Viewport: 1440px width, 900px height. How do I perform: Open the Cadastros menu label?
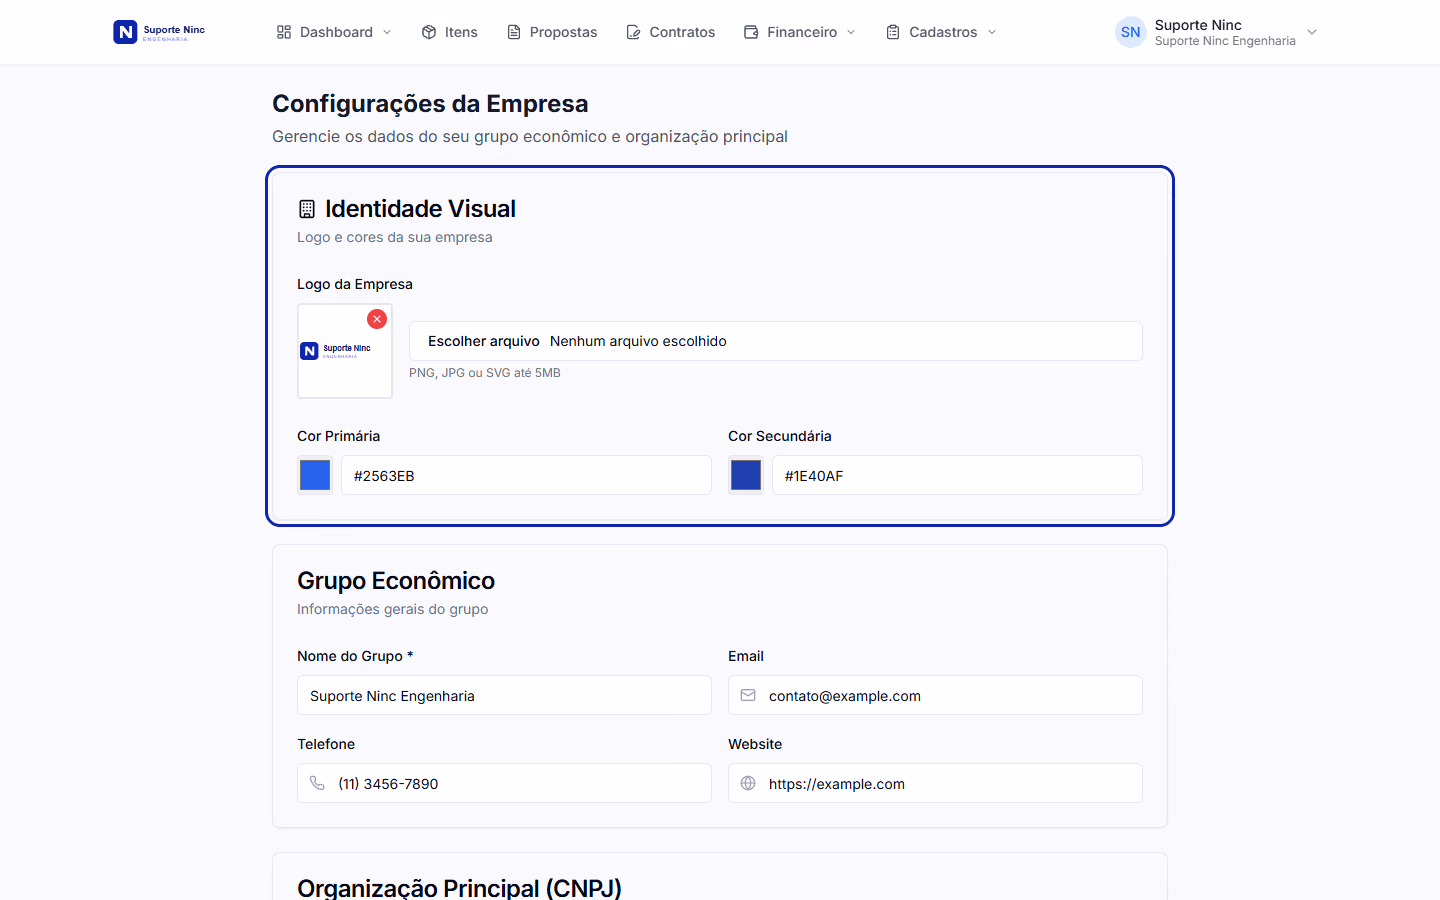943,32
